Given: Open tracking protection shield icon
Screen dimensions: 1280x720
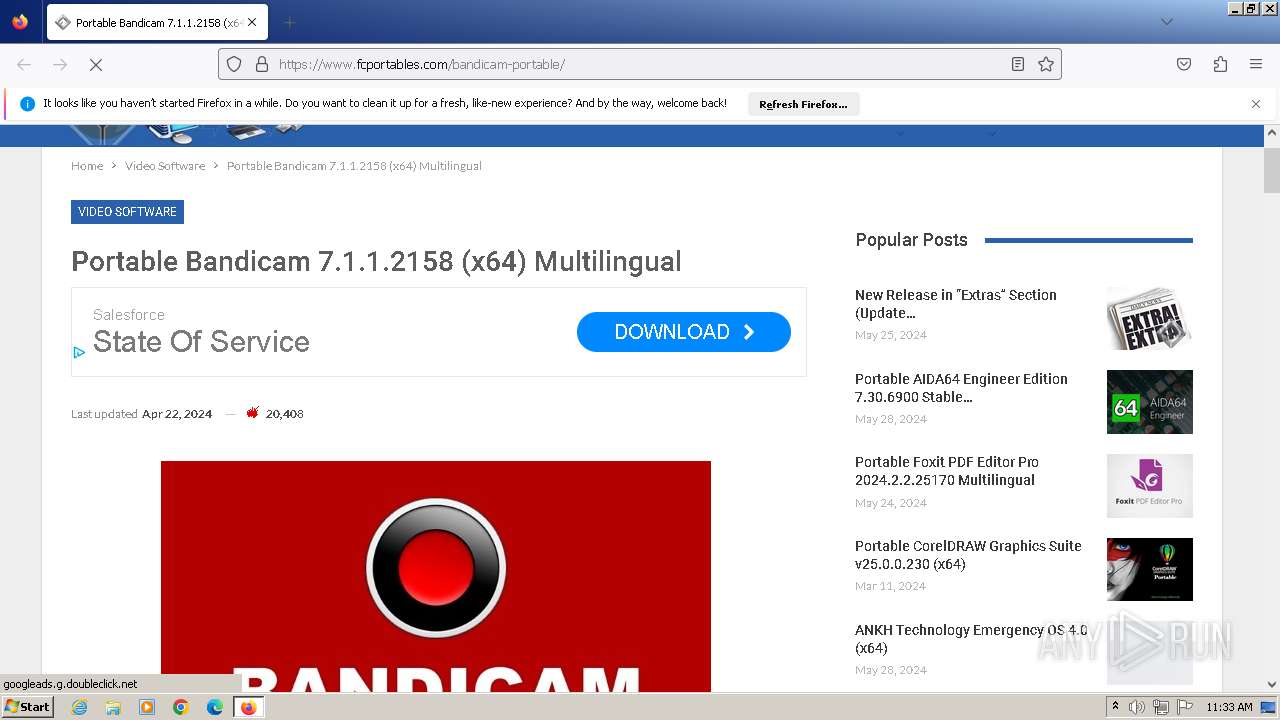Looking at the screenshot, I should [x=234, y=64].
